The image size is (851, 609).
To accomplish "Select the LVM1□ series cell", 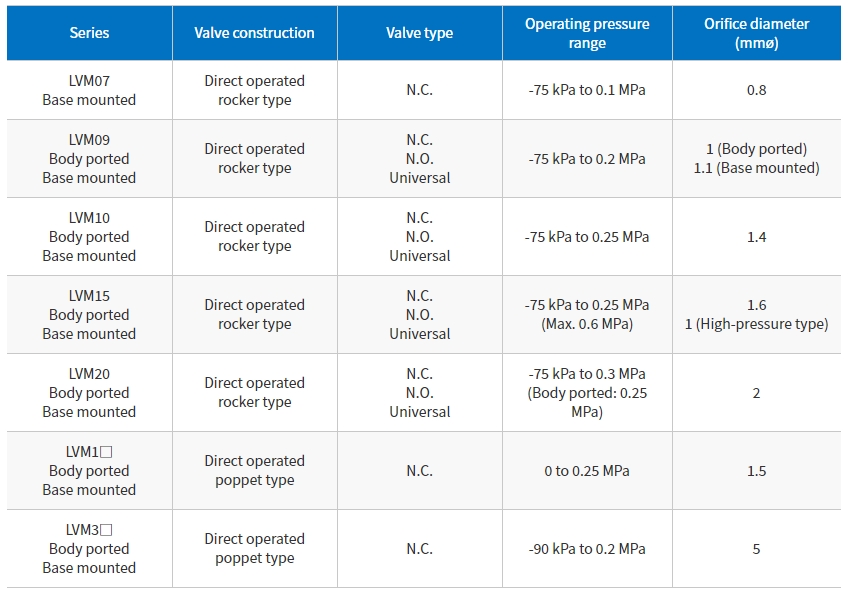I will pos(90,471).
